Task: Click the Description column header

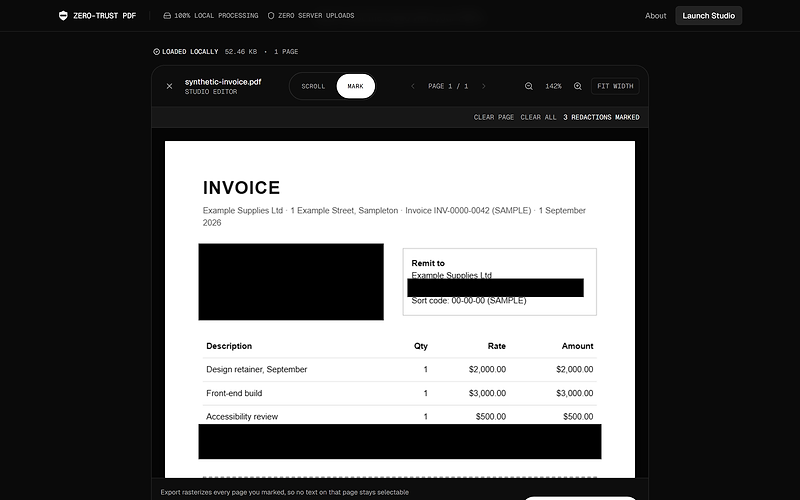Action: coord(229,346)
